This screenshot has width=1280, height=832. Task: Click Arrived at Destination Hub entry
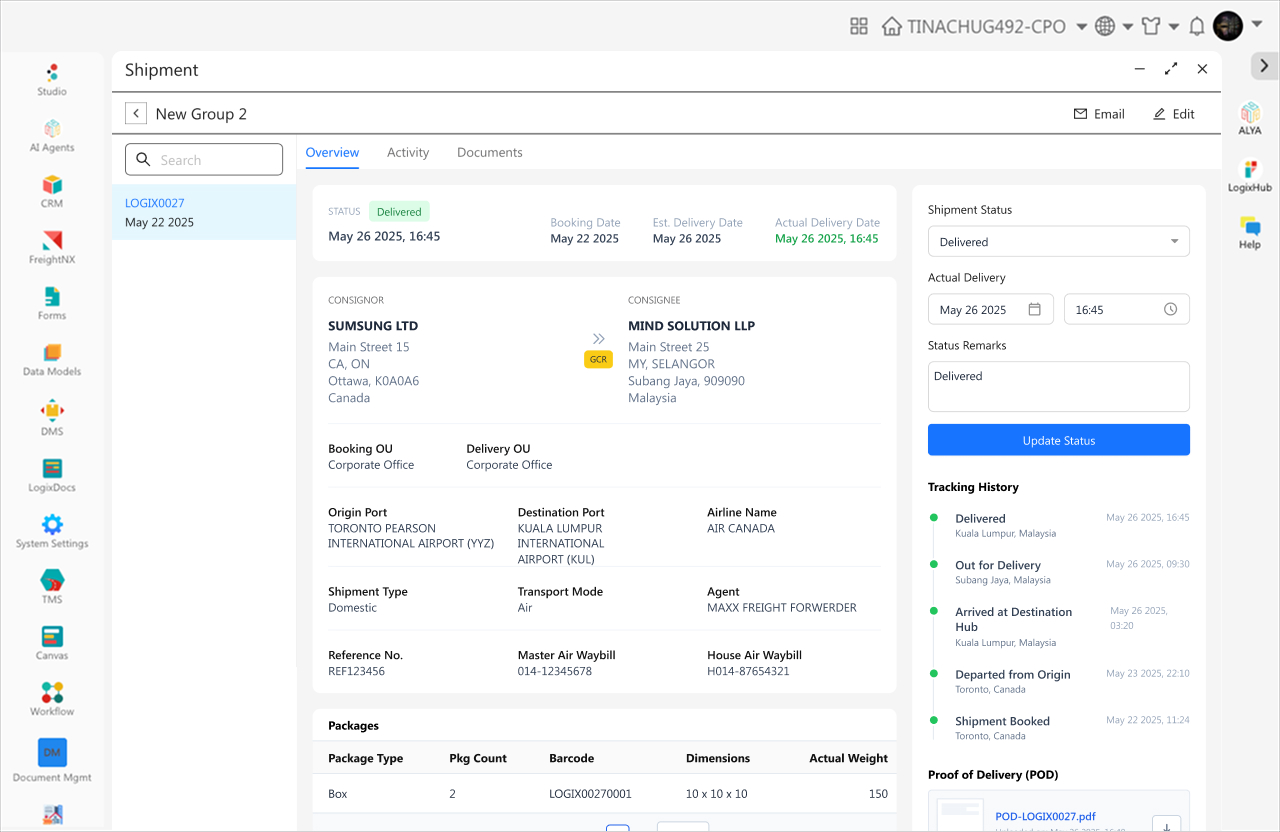[1014, 619]
